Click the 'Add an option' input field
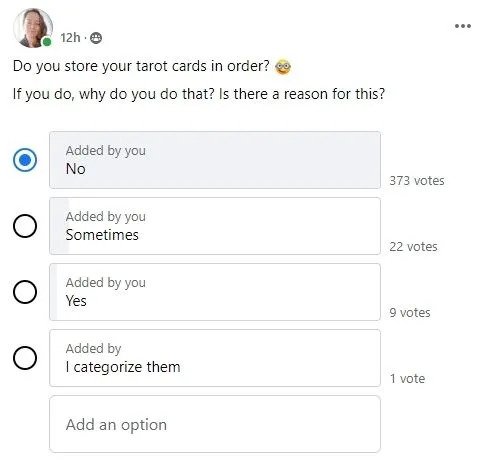The width and height of the screenshot is (496, 460). (x=215, y=424)
